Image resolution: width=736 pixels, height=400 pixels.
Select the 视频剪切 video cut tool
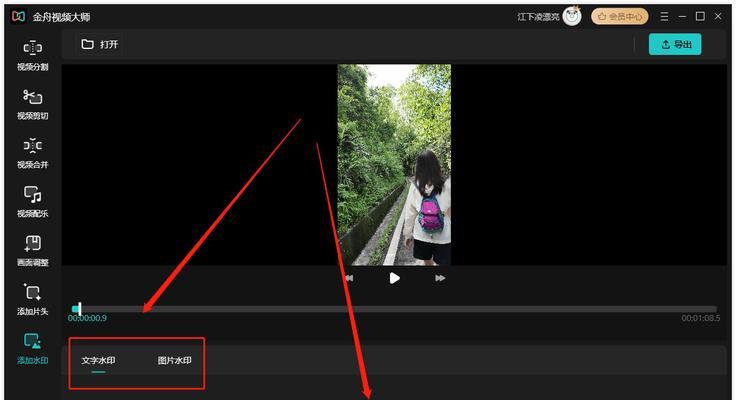33,104
